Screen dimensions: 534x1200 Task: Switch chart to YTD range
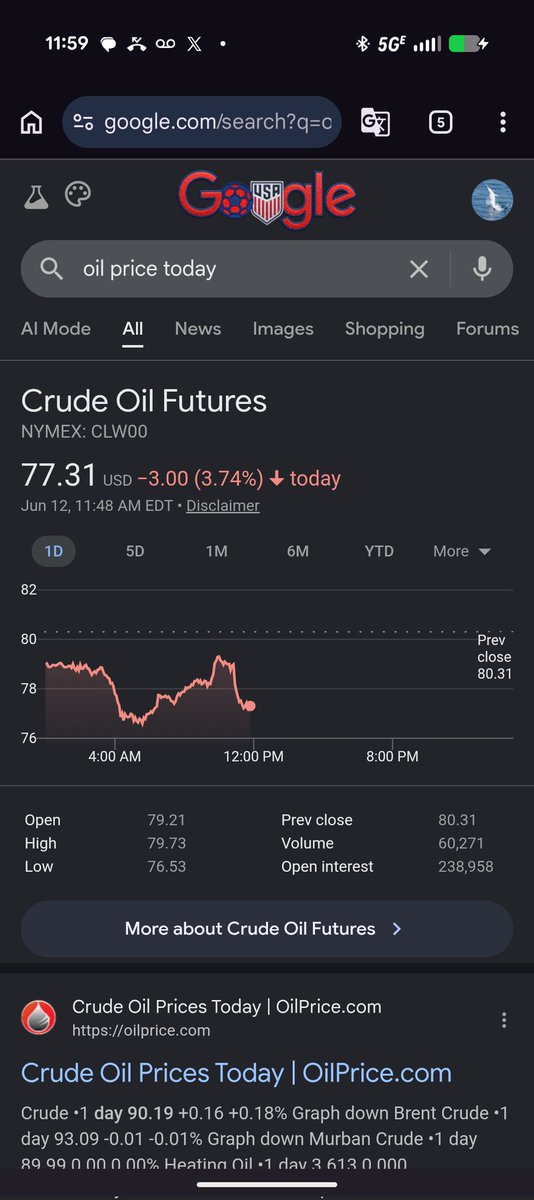tap(379, 551)
